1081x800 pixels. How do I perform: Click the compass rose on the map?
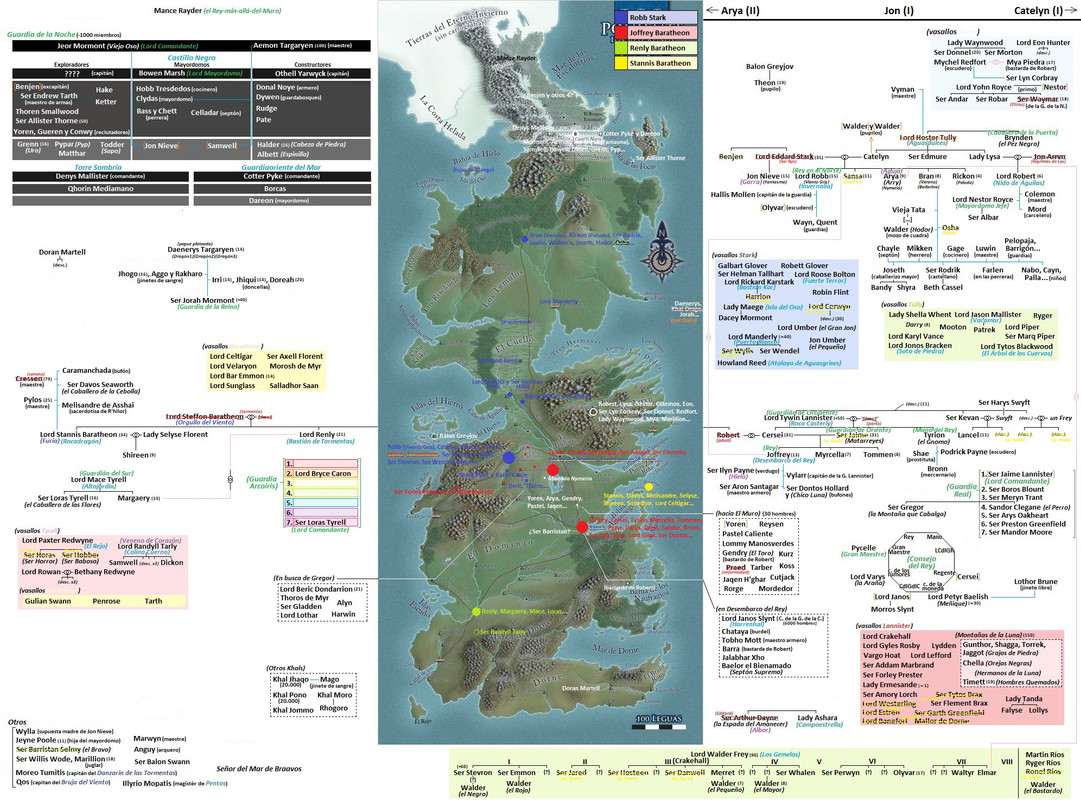(x=662, y=252)
